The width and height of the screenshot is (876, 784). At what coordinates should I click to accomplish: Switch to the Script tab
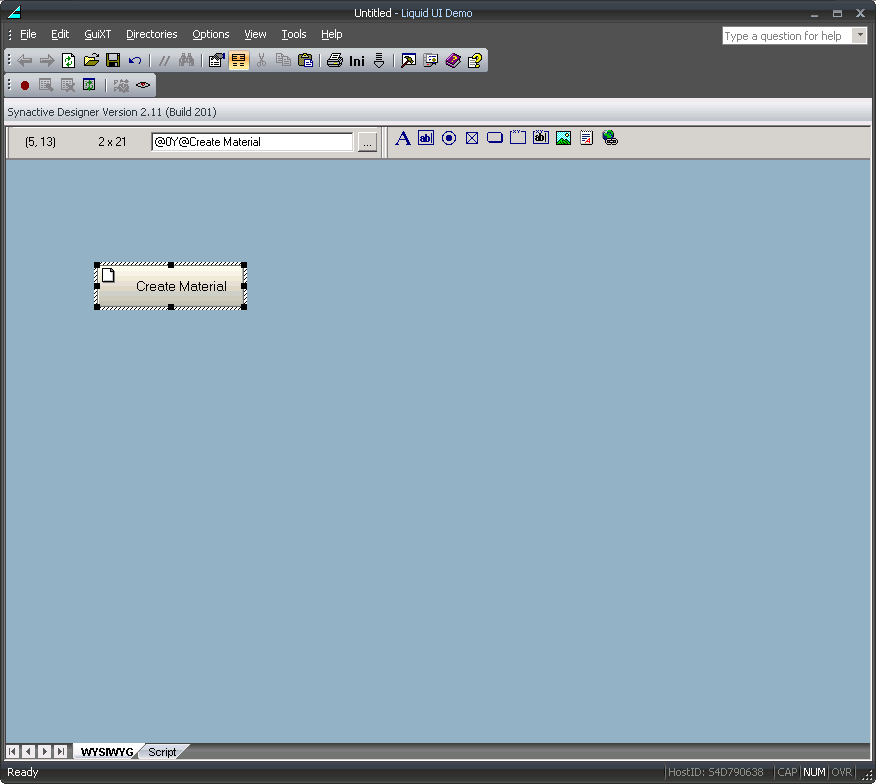click(x=162, y=752)
